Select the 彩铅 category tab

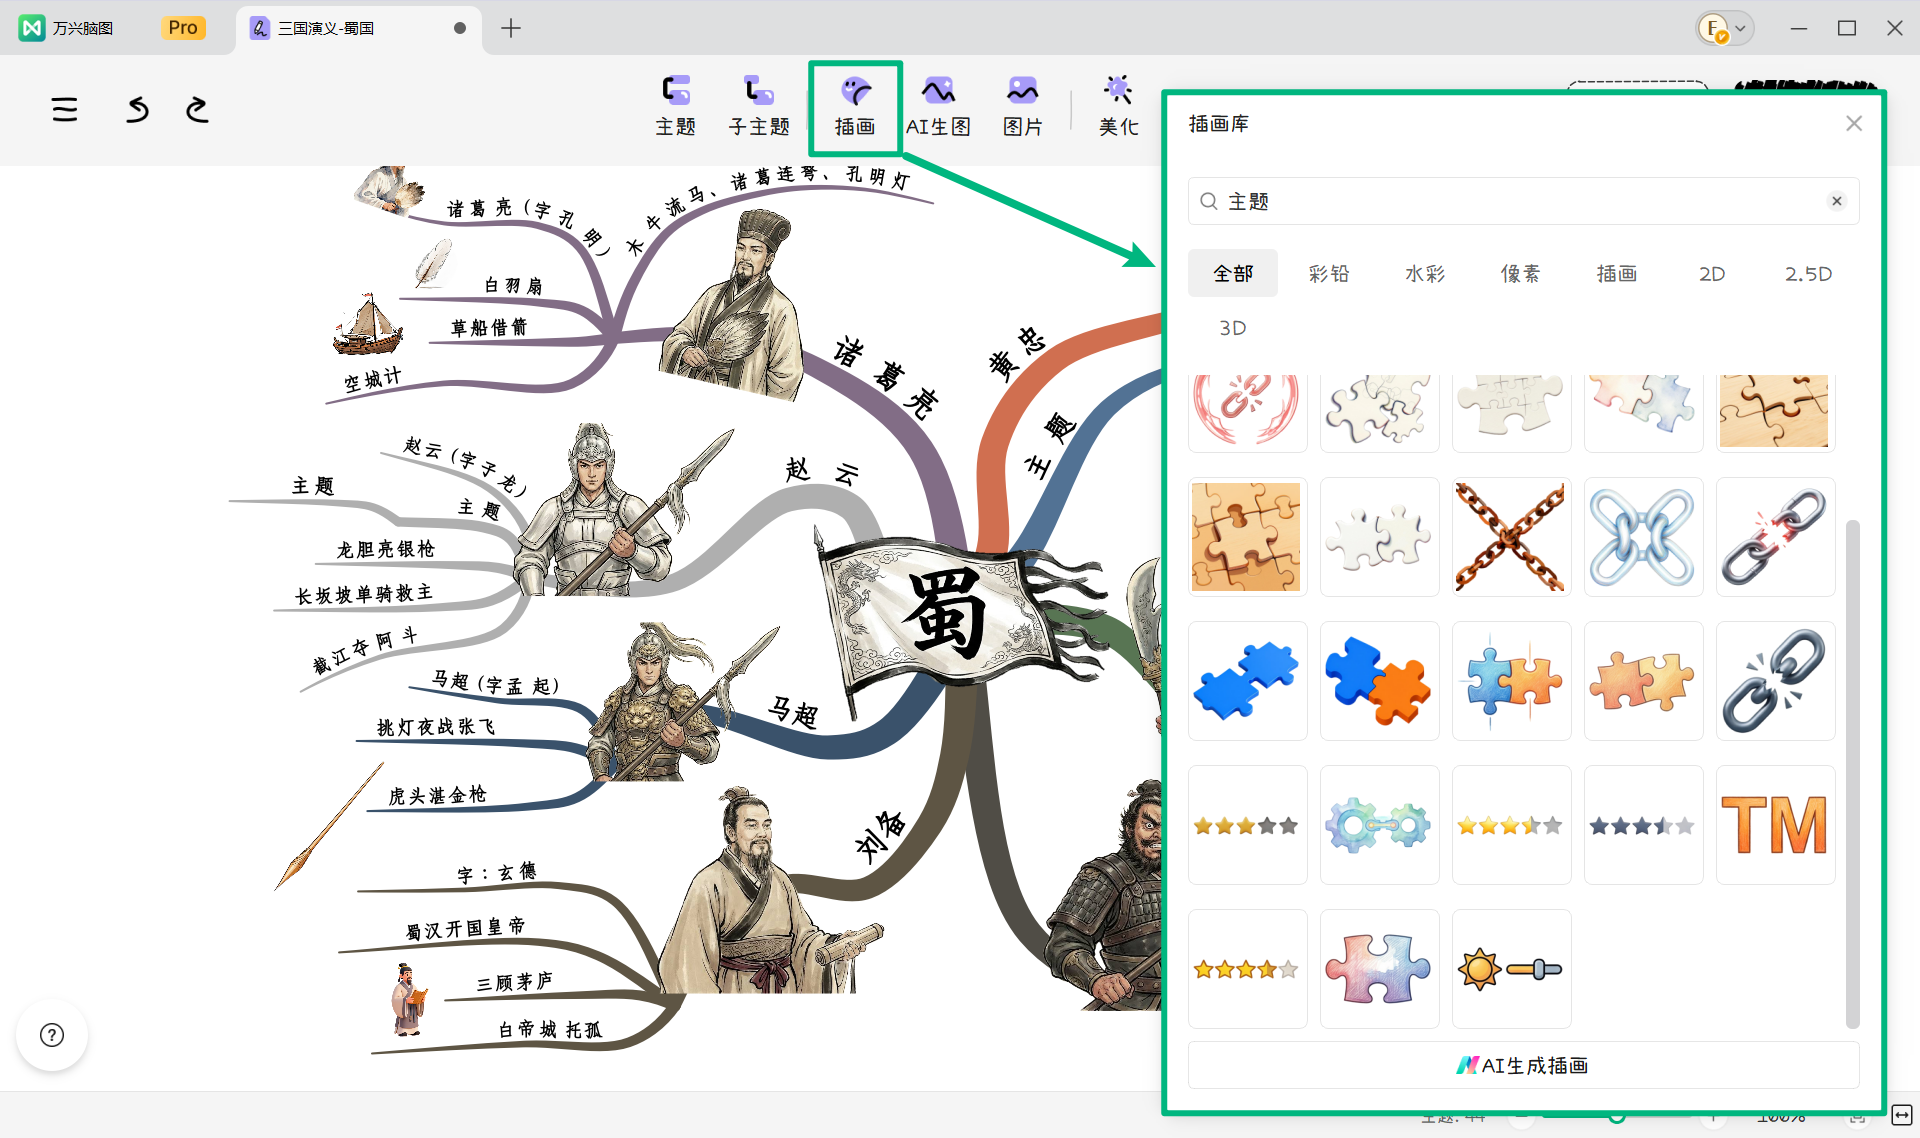[x=1329, y=273]
